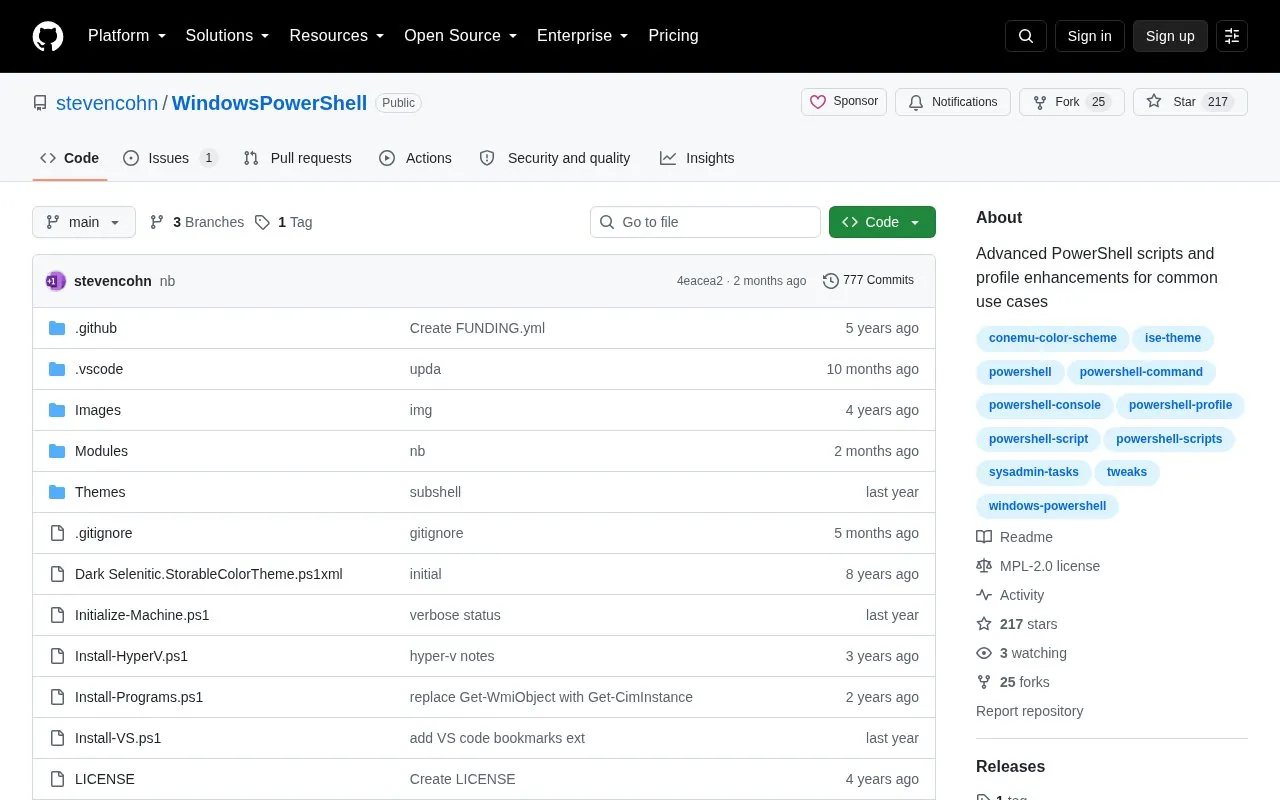The width and height of the screenshot is (1280, 800).
Task: Switch to the Actions tab
Action: click(416, 158)
